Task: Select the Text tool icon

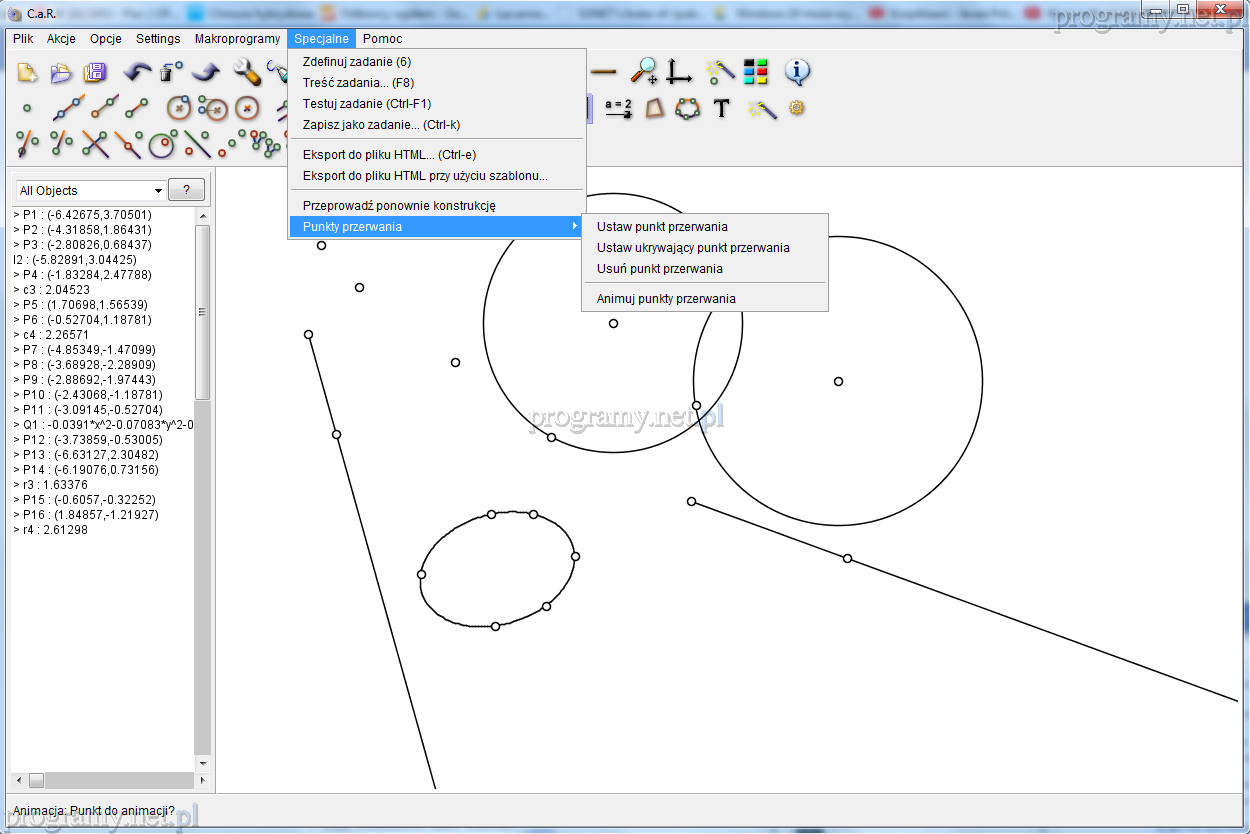Action: [x=721, y=108]
